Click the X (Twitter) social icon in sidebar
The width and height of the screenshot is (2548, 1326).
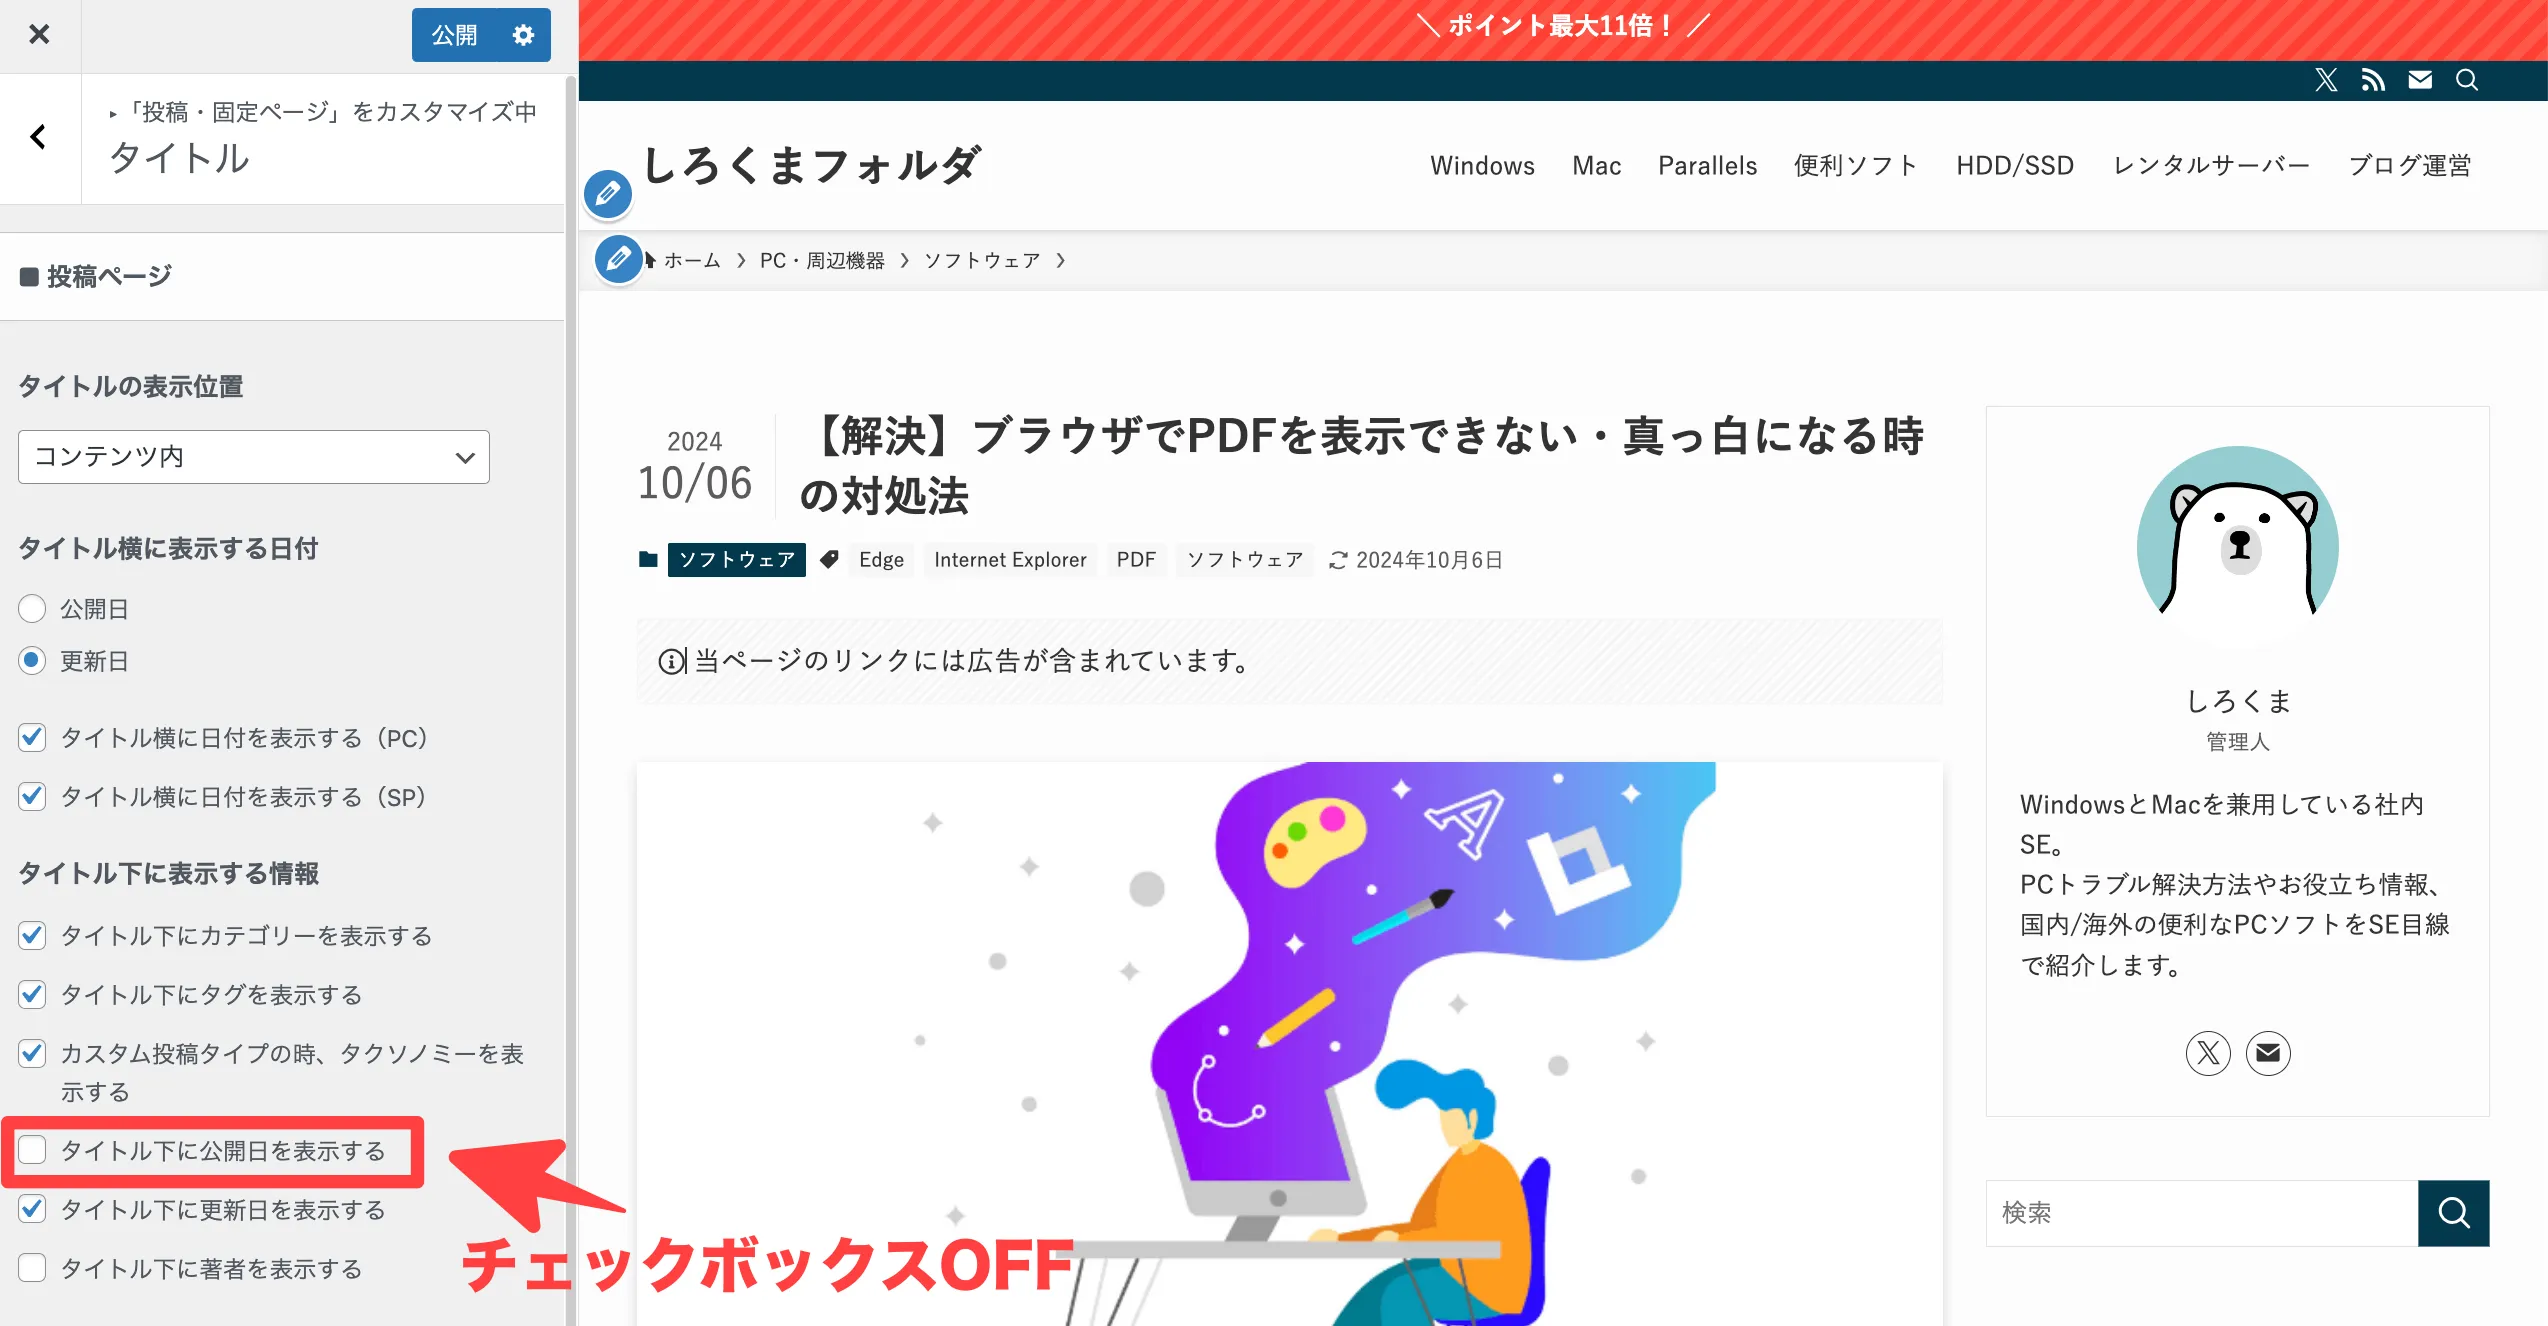click(x=2208, y=1051)
